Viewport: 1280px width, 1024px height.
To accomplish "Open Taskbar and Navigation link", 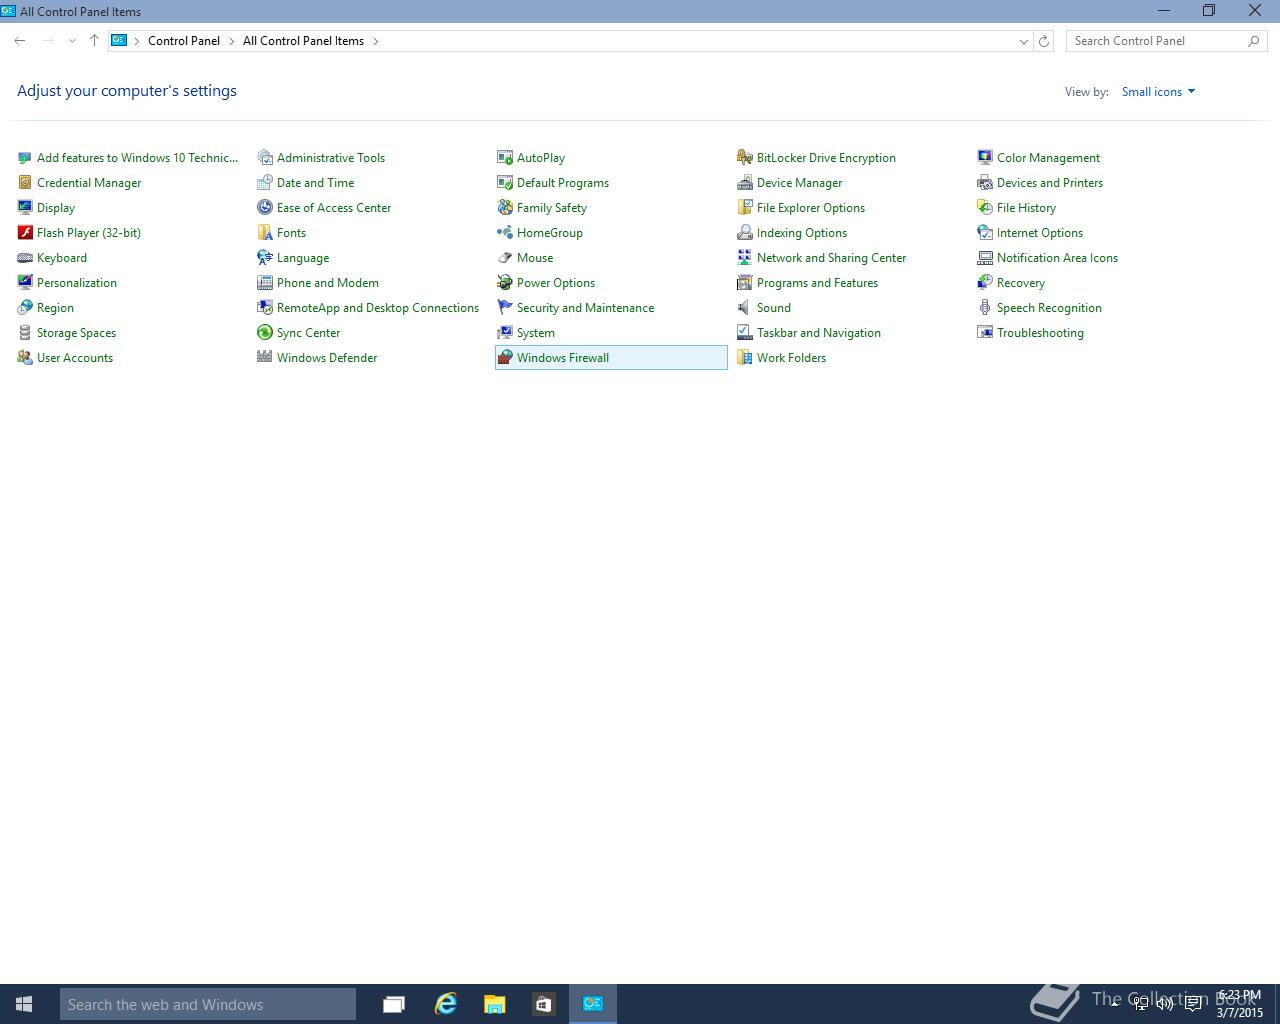I will [819, 333].
